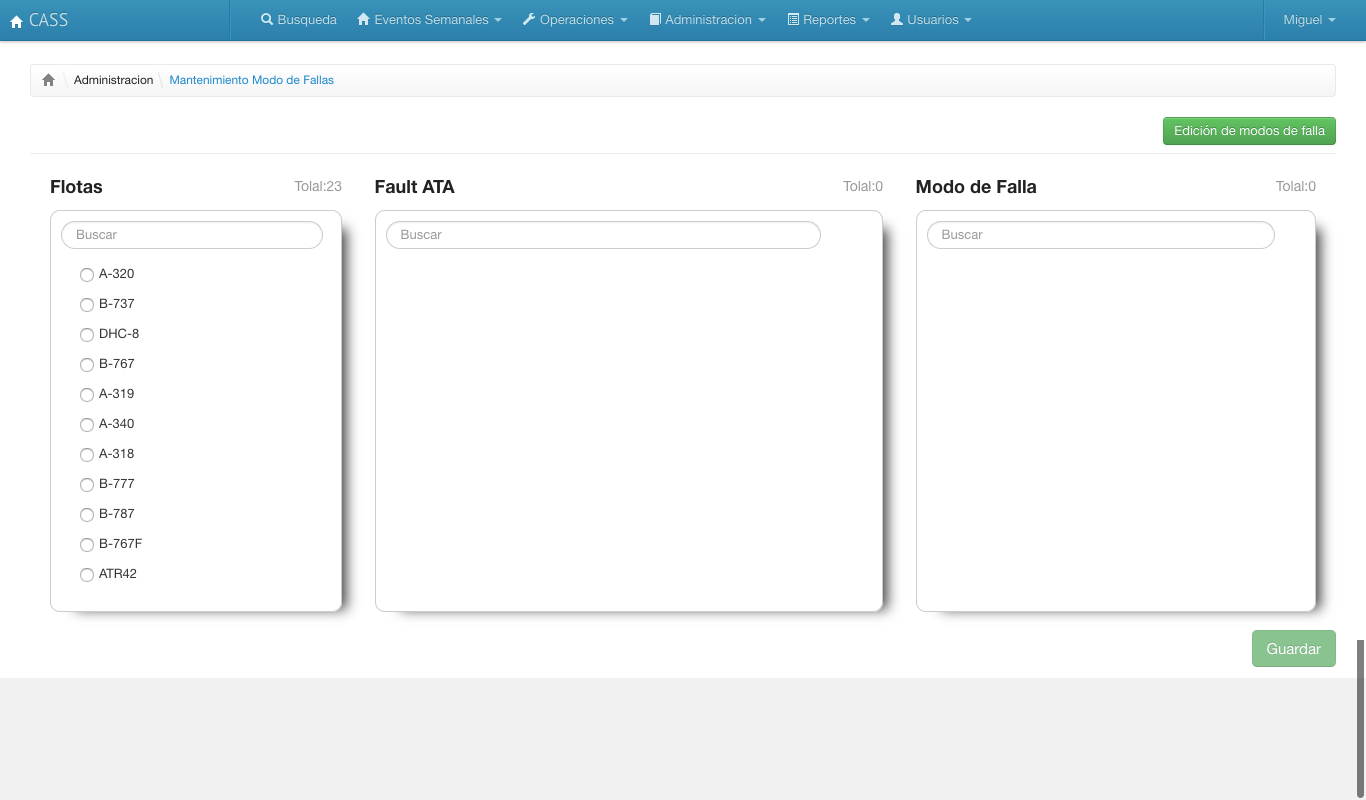Focus the Flotas Buscar search field
The height and width of the screenshot is (800, 1366).
[192, 235]
